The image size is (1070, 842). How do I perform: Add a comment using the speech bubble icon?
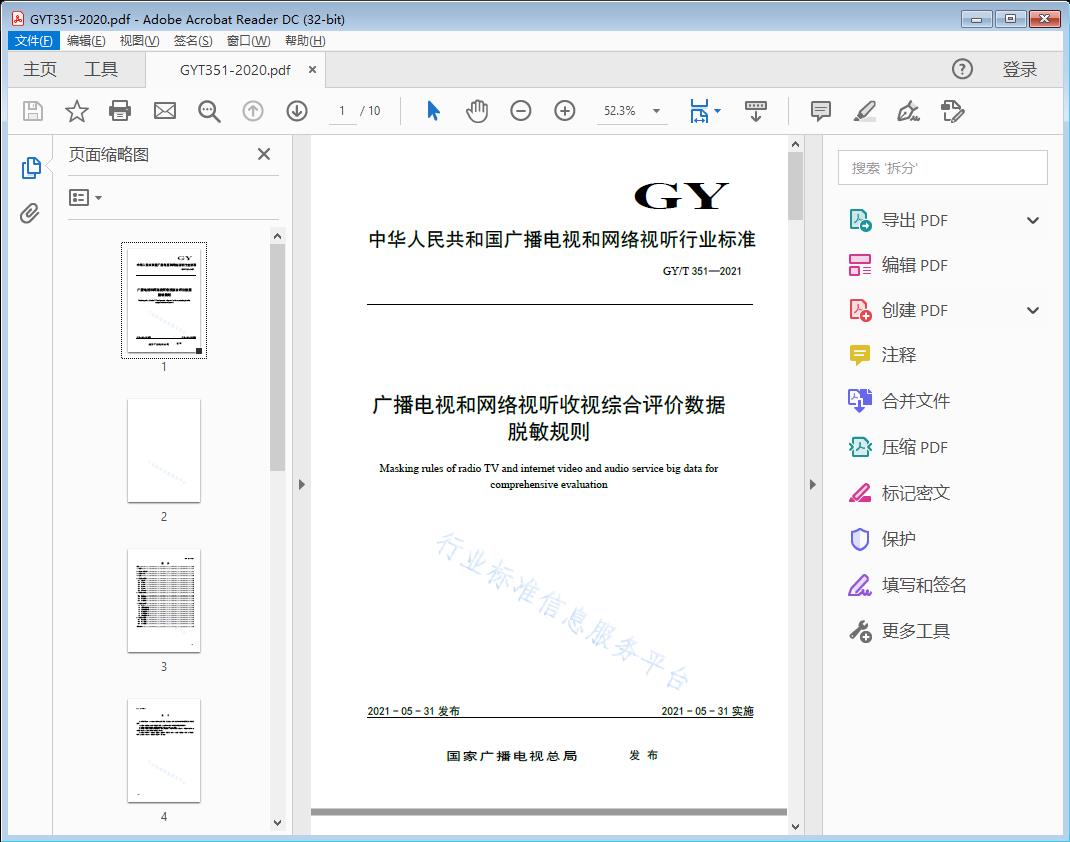[820, 111]
